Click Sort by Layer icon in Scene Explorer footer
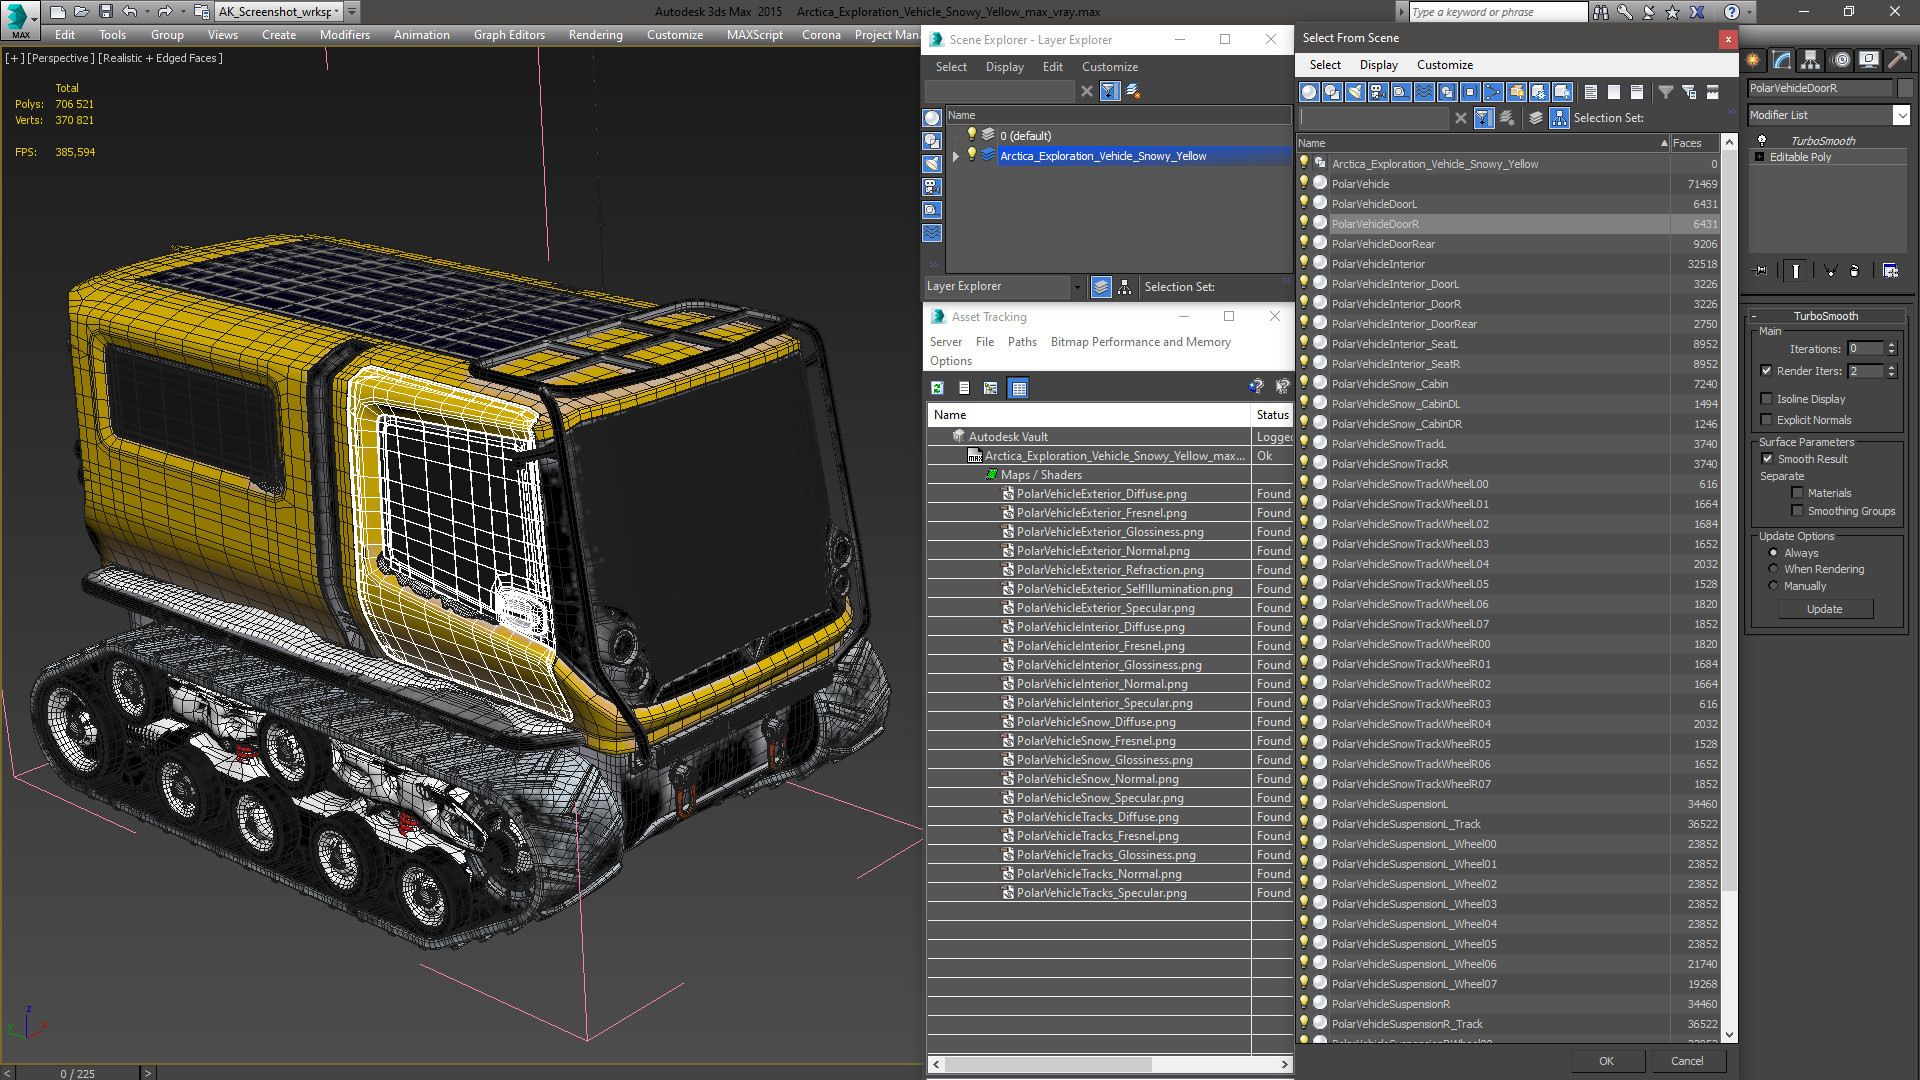Image resolution: width=1920 pixels, height=1080 pixels. [1101, 287]
